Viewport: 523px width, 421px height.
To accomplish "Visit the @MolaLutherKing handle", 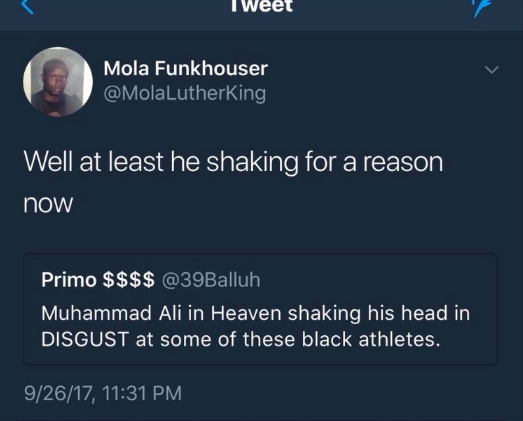I will click(x=184, y=93).
